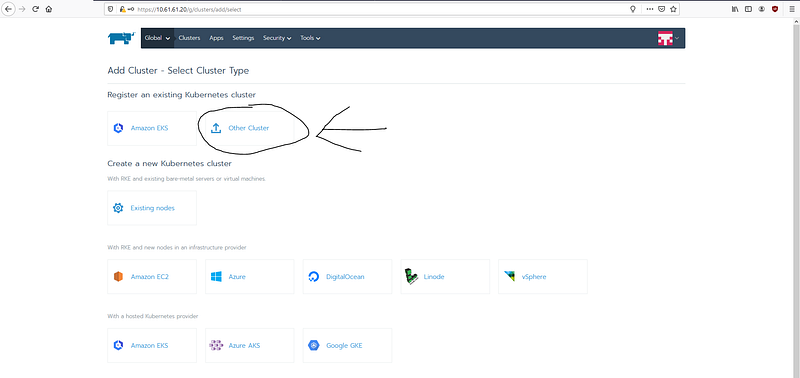
Task: Click the Linode logo icon
Action: tap(411, 276)
